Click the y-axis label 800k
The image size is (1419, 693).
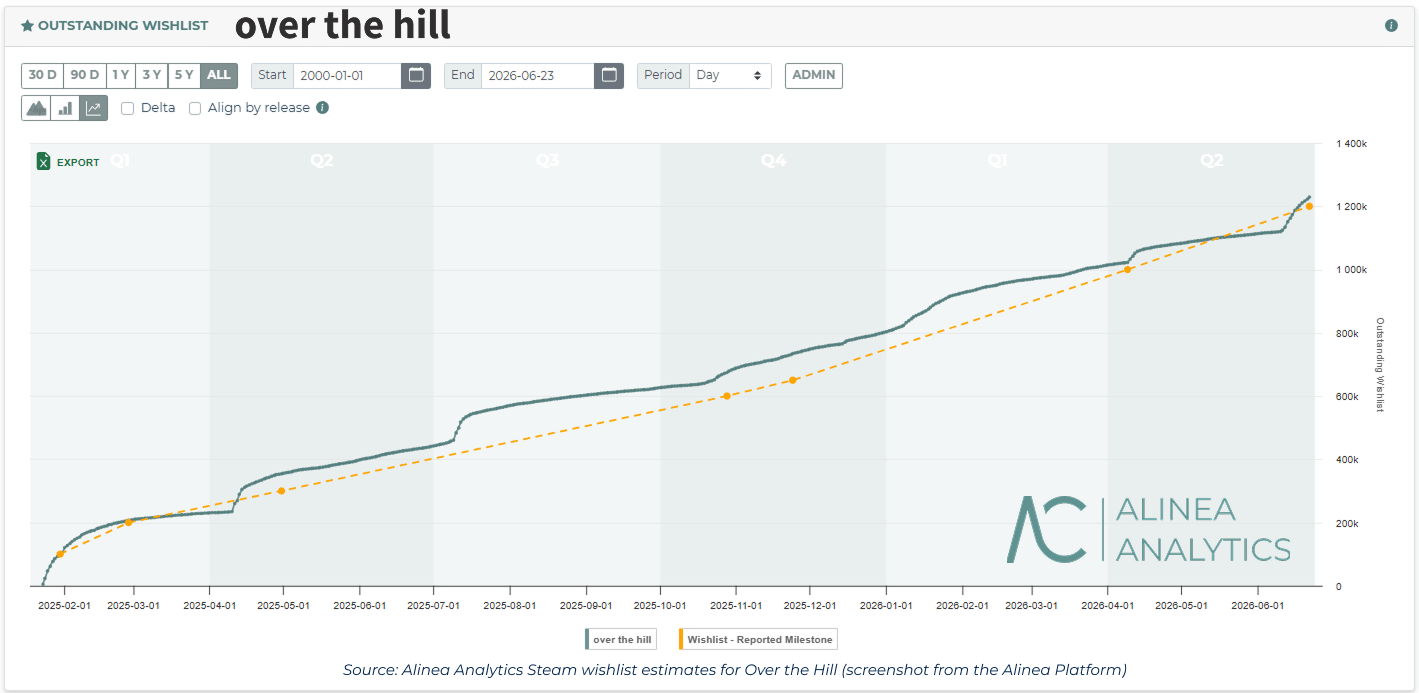(x=1347, y=333)
